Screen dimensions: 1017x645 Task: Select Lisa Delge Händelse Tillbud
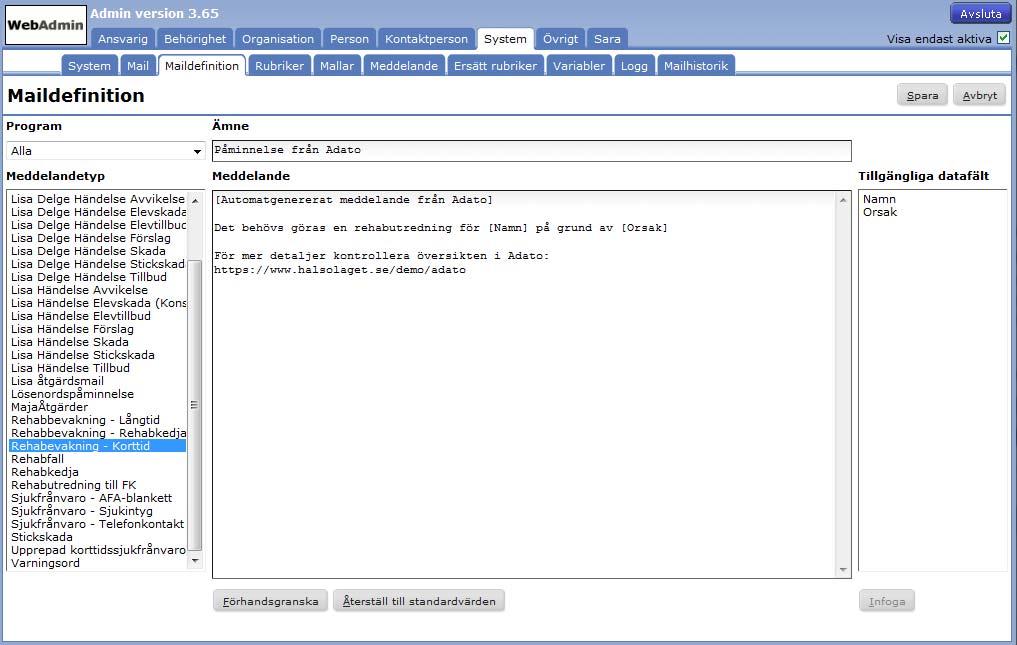click(x=98, y=277)
